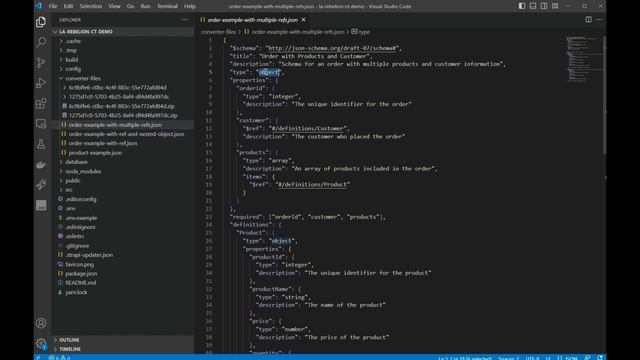Click the Ln 5 Col cursor position indicator

tap(465, 358)
